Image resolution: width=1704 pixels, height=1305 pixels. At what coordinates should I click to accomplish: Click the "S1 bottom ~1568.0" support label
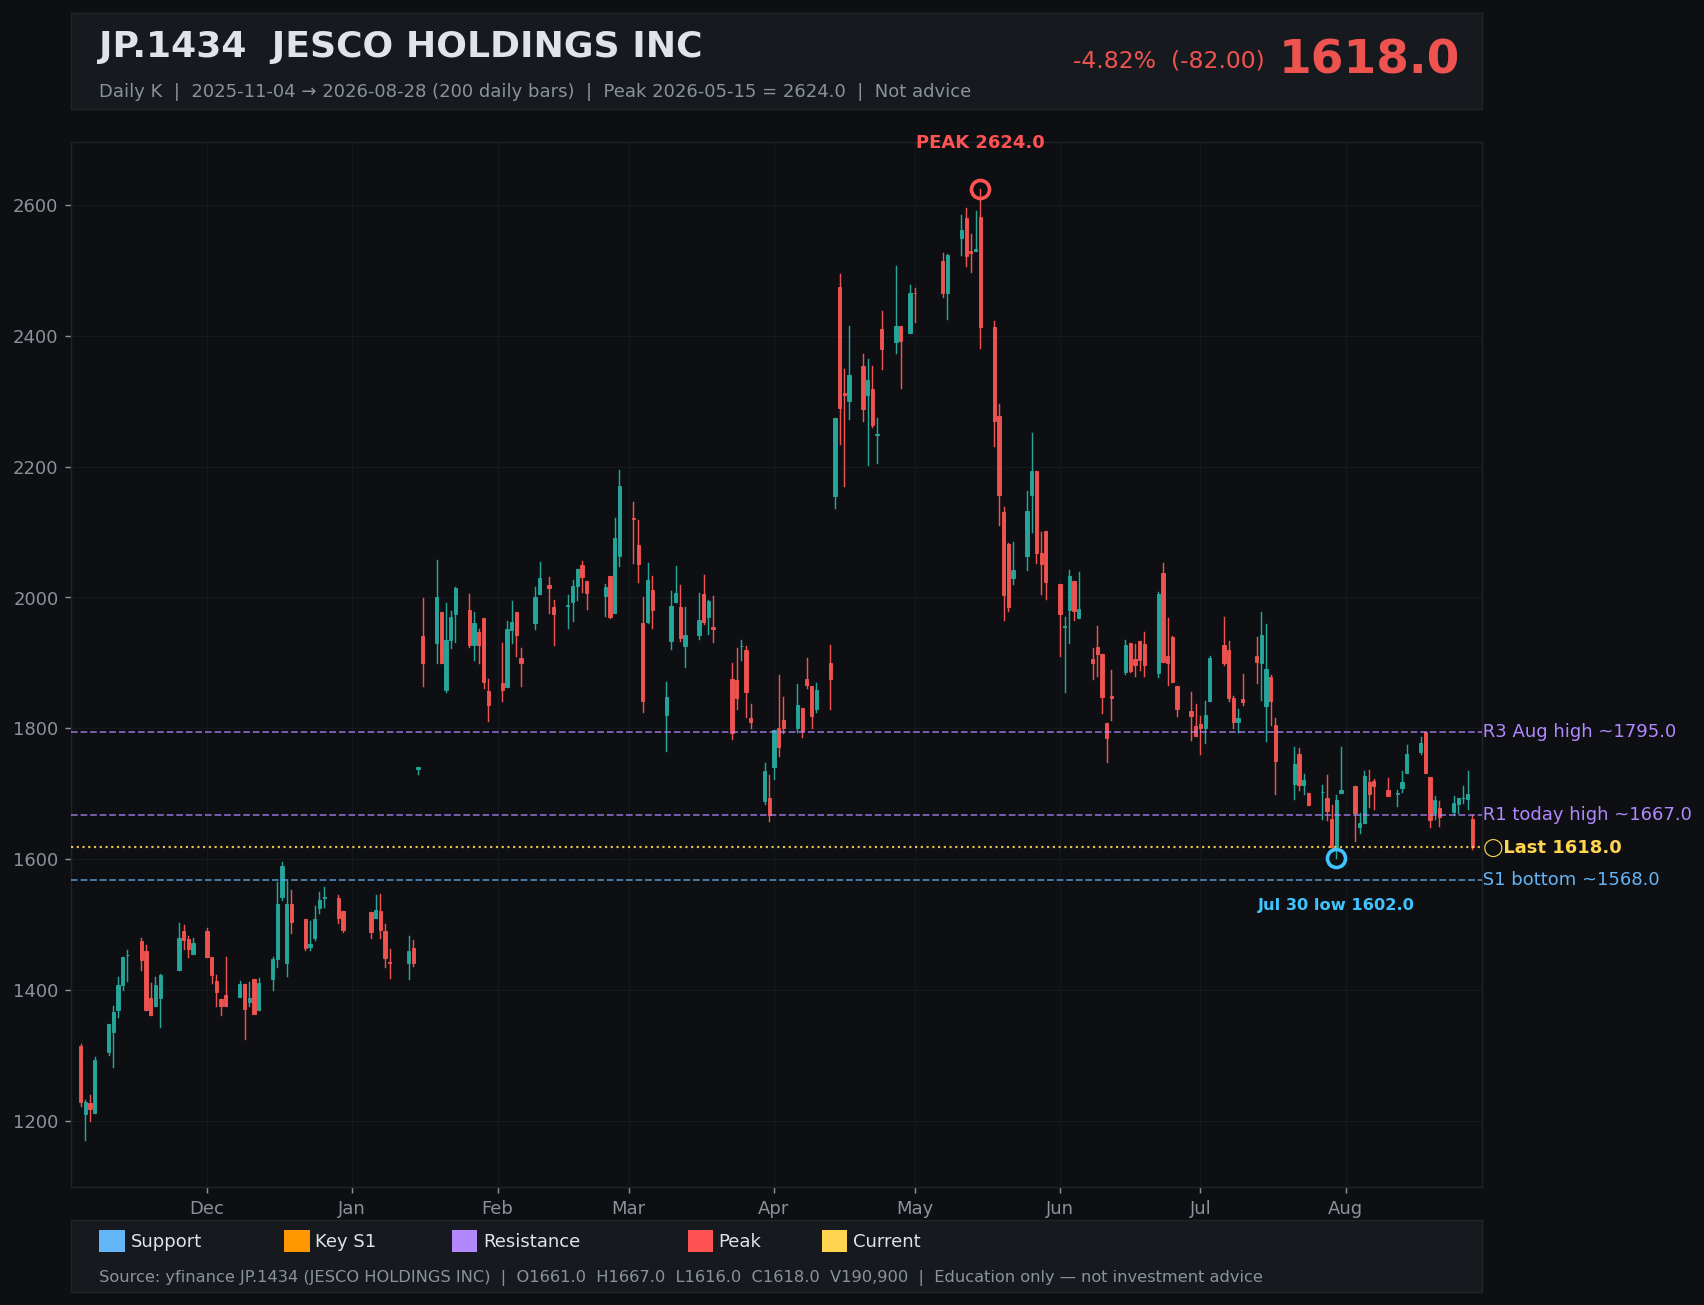pos(1571,879)
